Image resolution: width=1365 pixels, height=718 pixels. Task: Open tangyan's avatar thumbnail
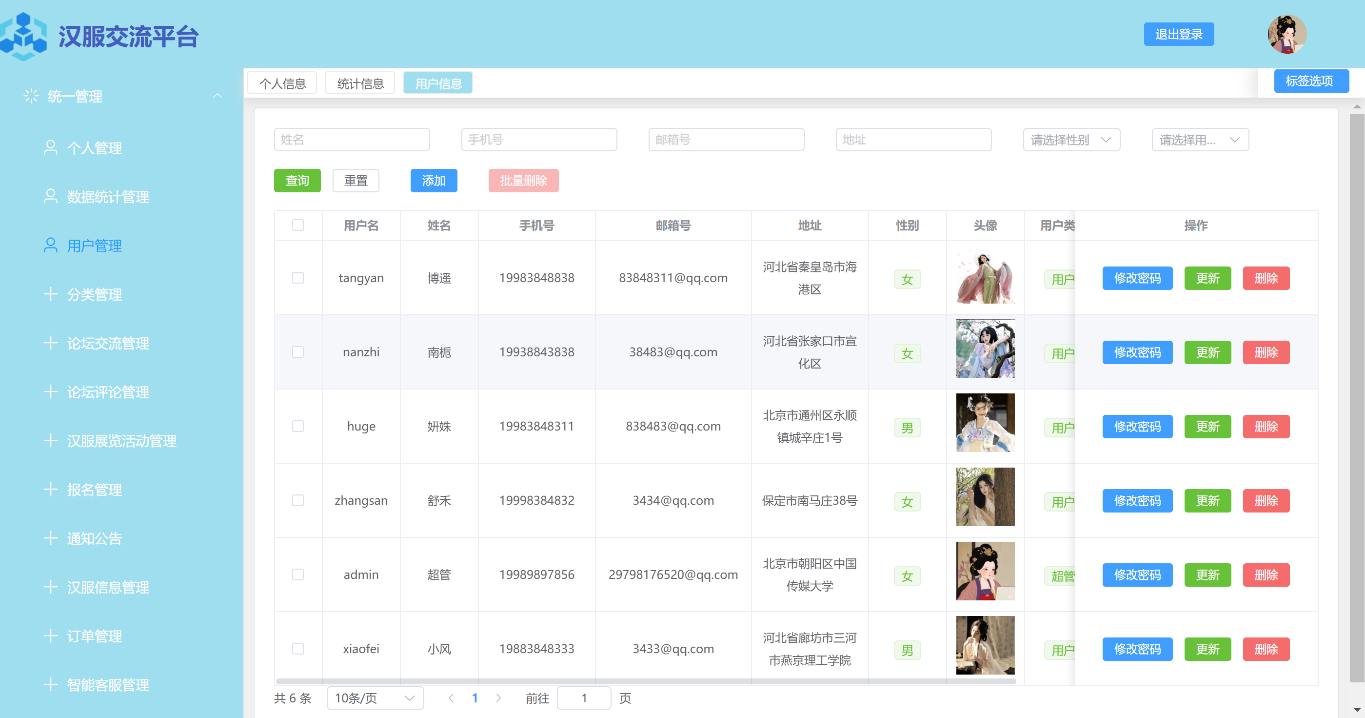tap(985, 277)
